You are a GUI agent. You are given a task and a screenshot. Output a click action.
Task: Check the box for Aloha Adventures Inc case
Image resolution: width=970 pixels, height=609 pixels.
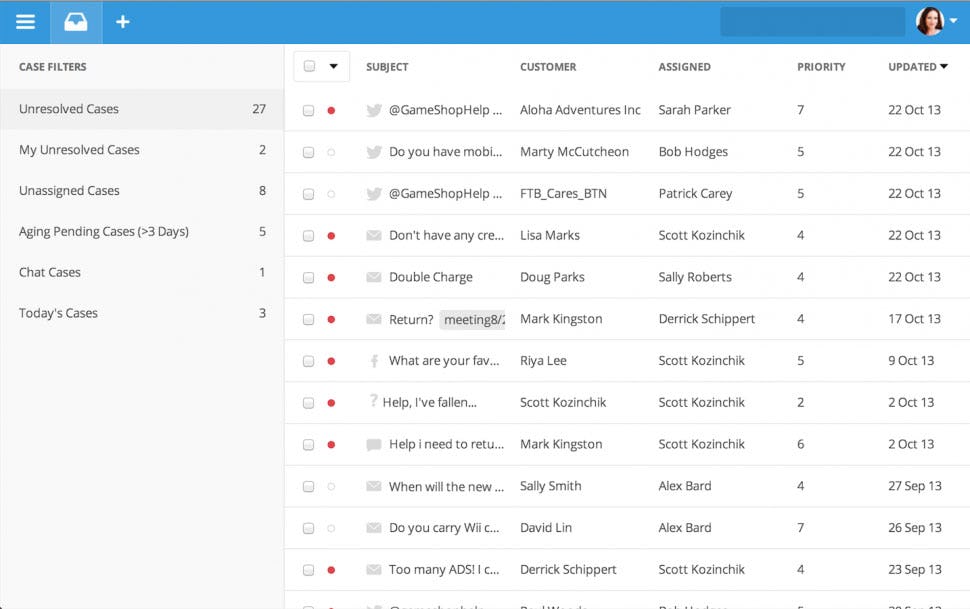click(308, 111)
